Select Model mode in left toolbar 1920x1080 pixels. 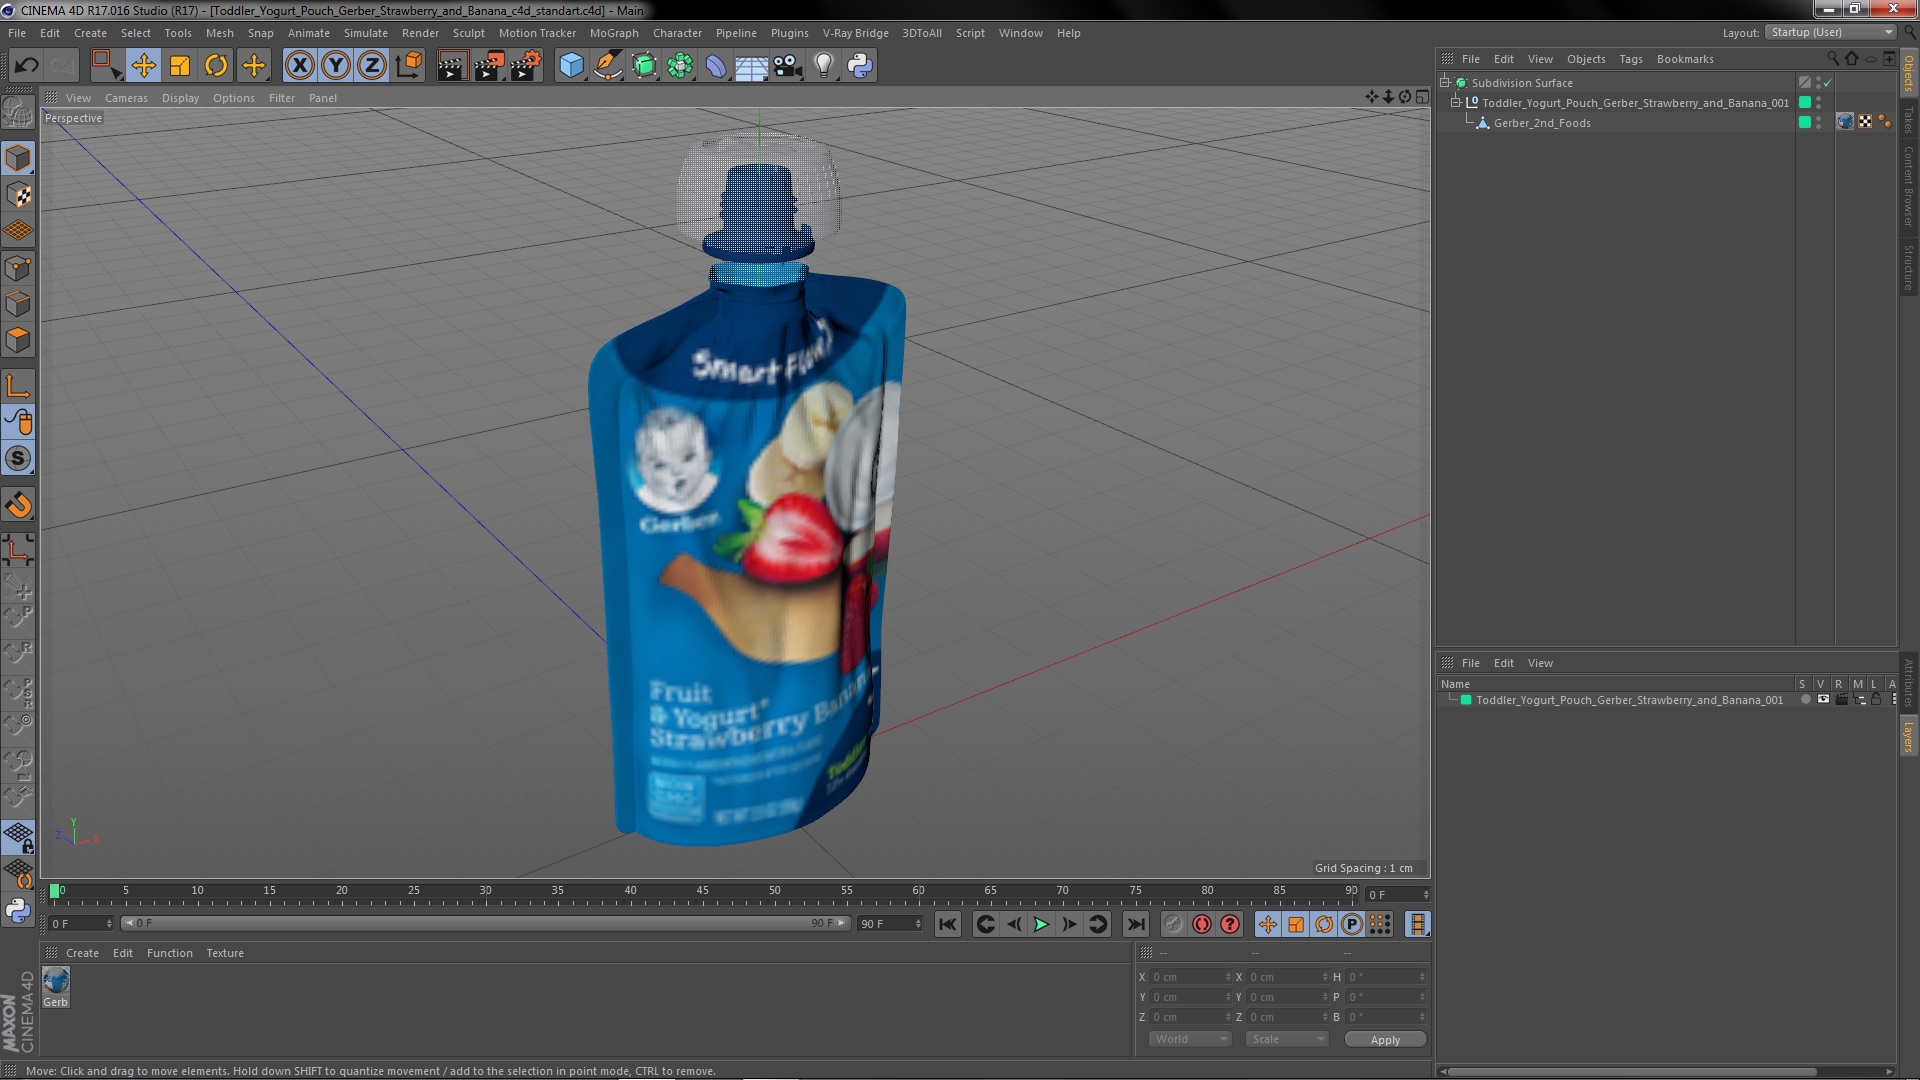18,159
